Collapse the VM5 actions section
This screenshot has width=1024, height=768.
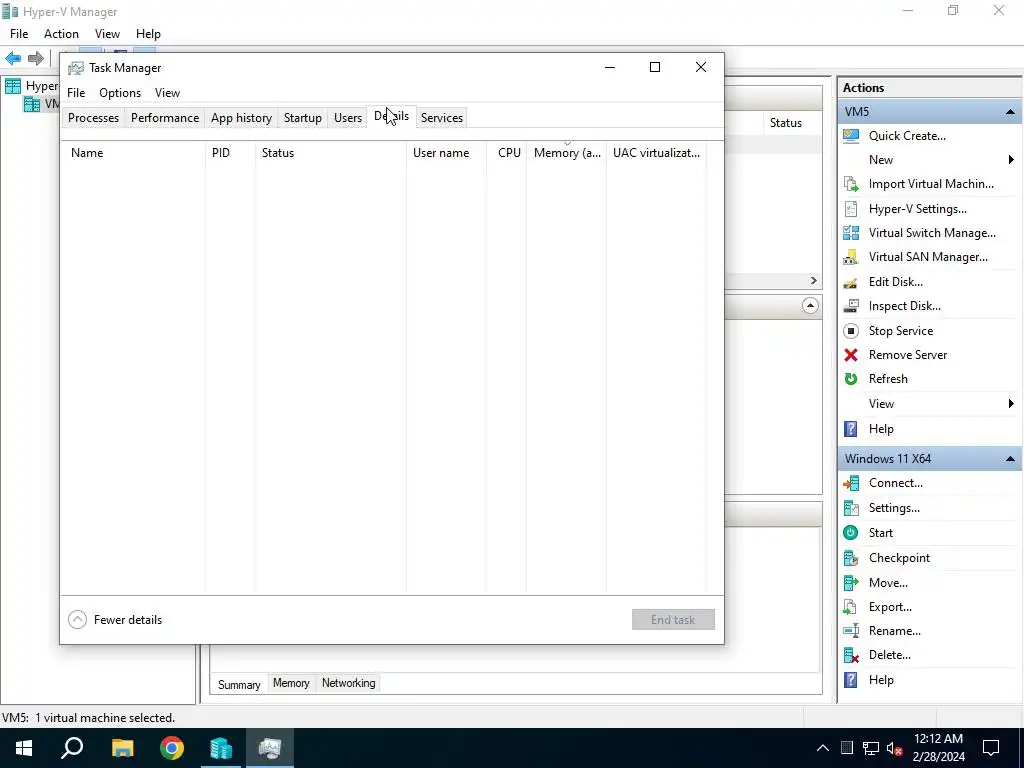coord(1010,112)
